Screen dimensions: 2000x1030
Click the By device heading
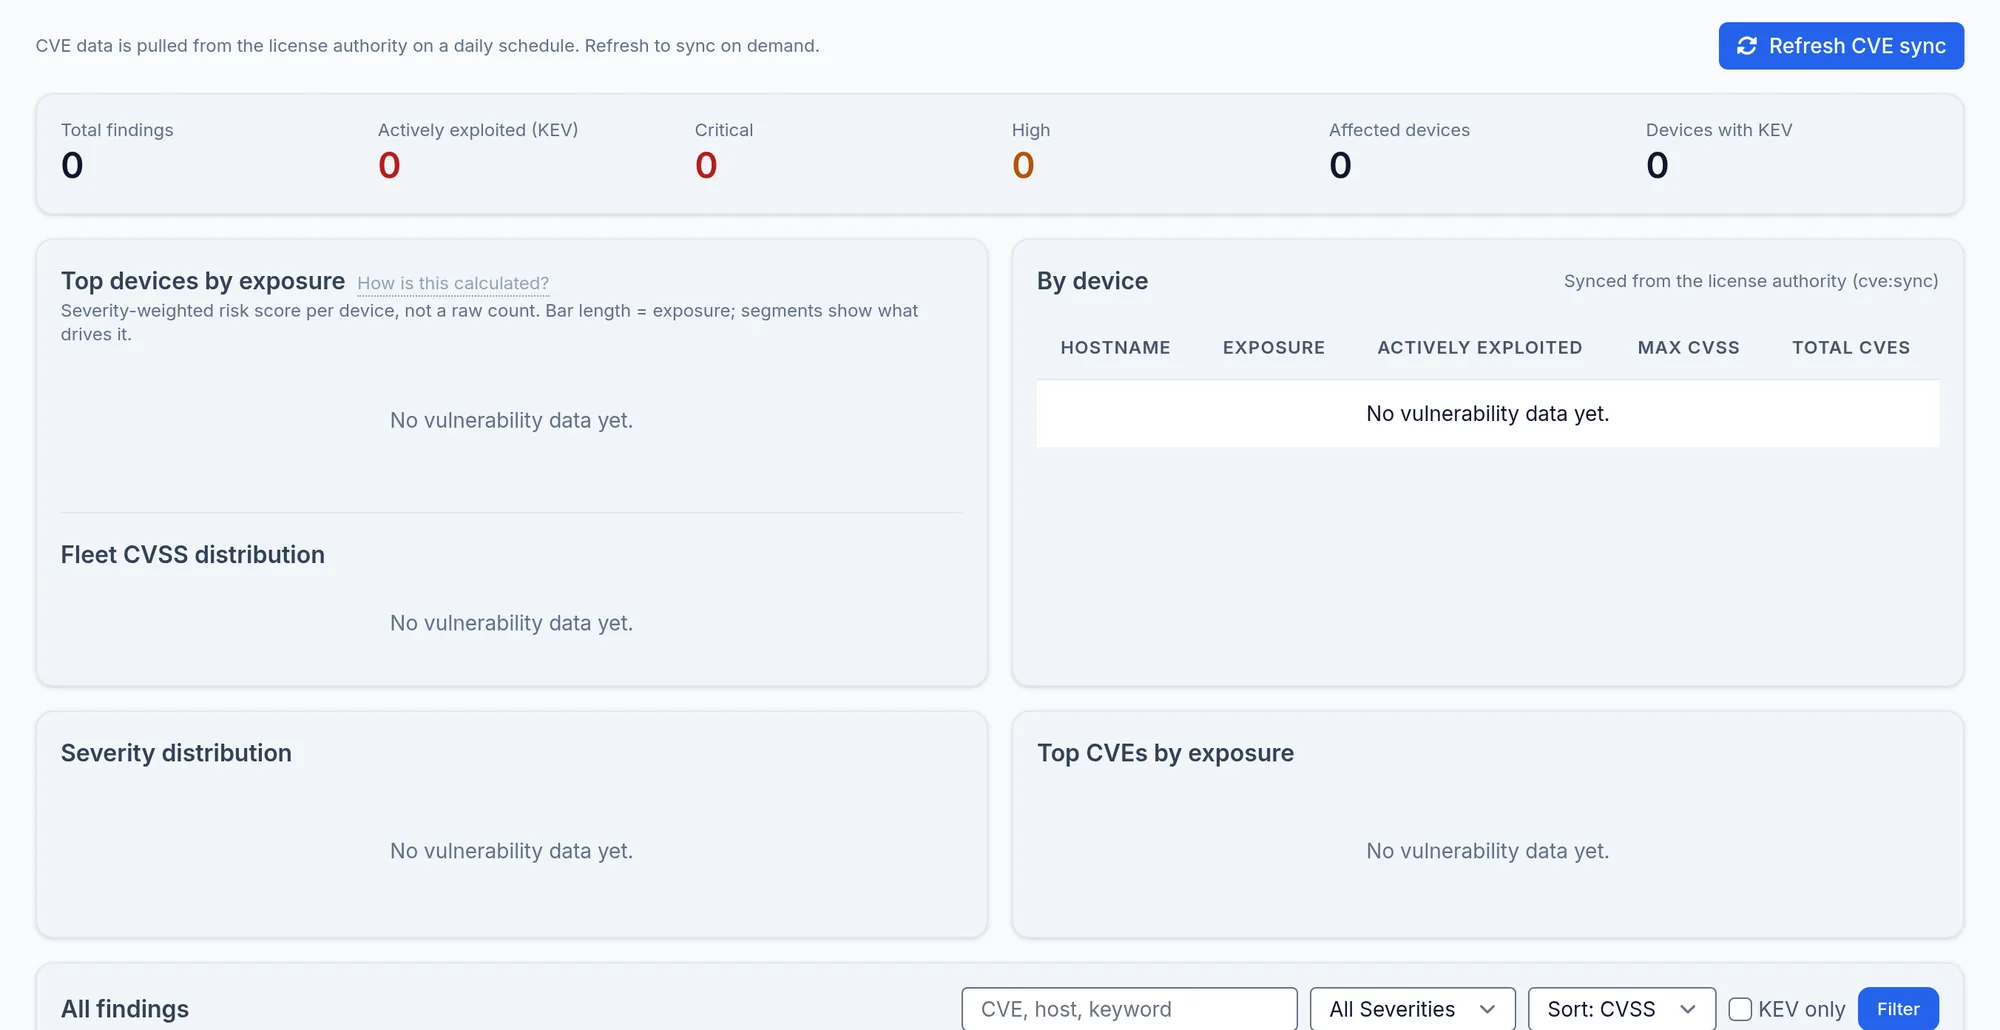click(x=1092, y=281)
